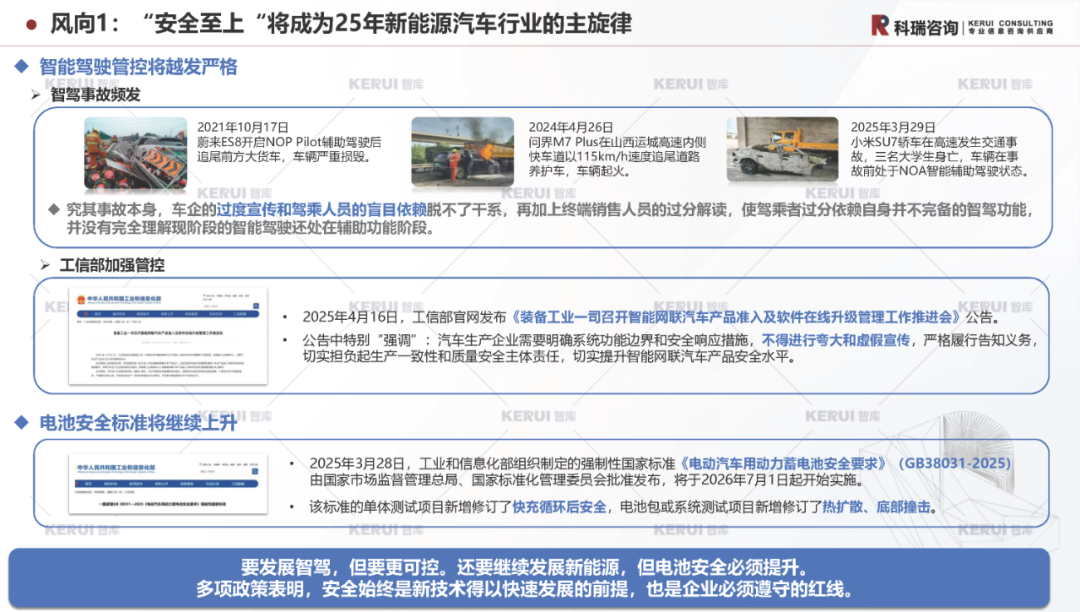Select the date 2024年4月26日

570,127
